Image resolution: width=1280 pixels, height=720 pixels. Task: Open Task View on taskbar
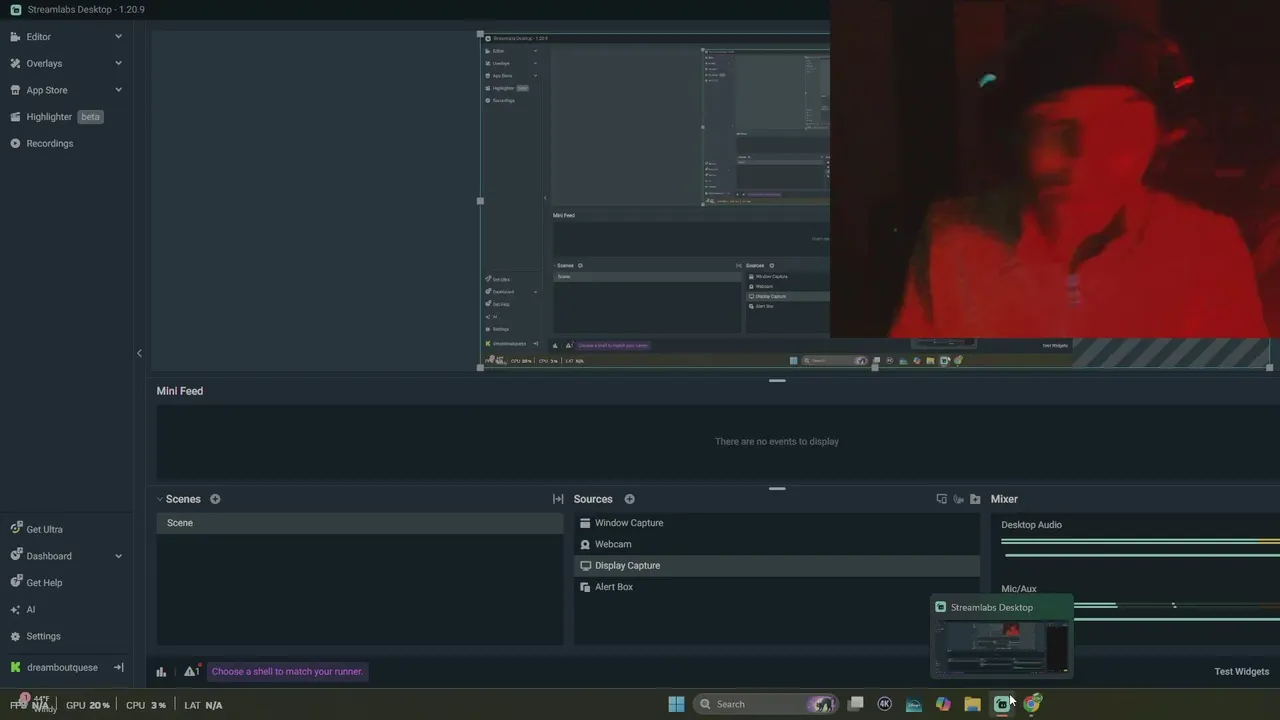855,704
